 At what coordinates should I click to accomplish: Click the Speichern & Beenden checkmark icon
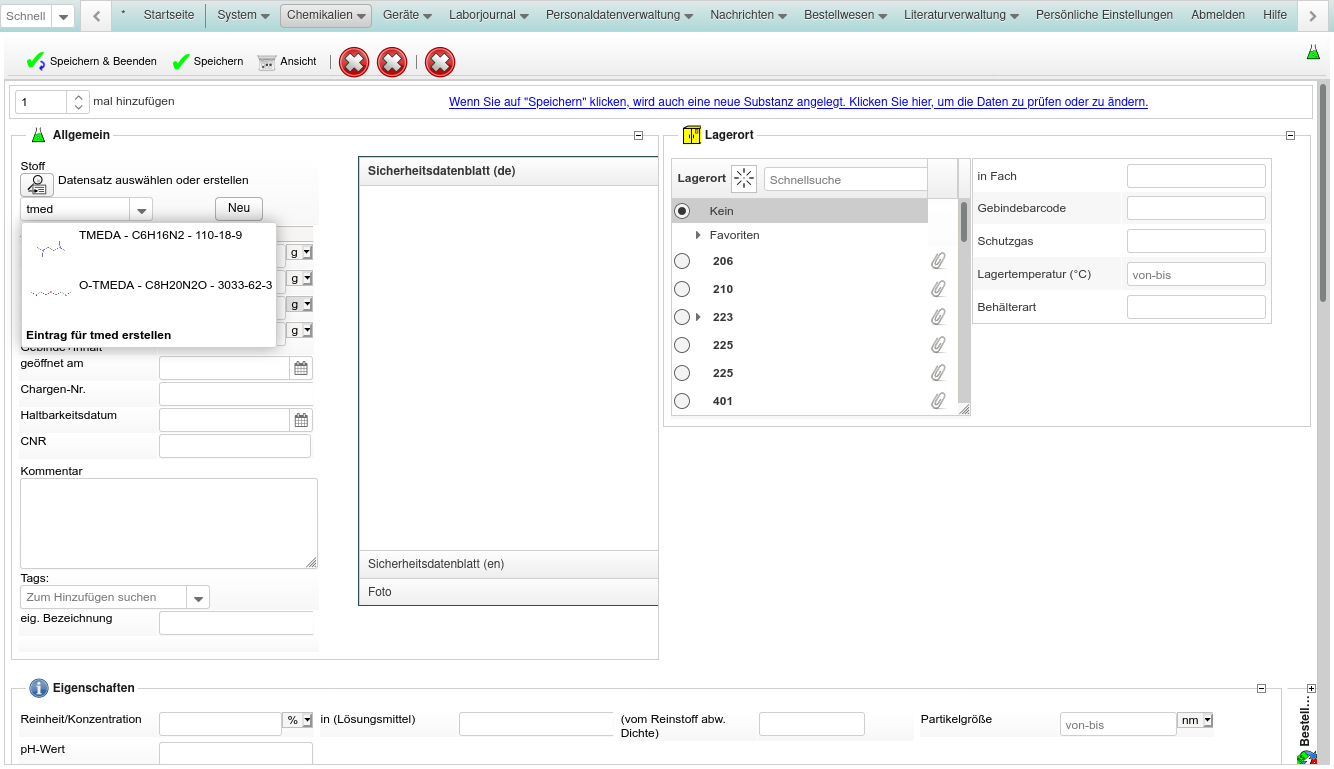36,62
